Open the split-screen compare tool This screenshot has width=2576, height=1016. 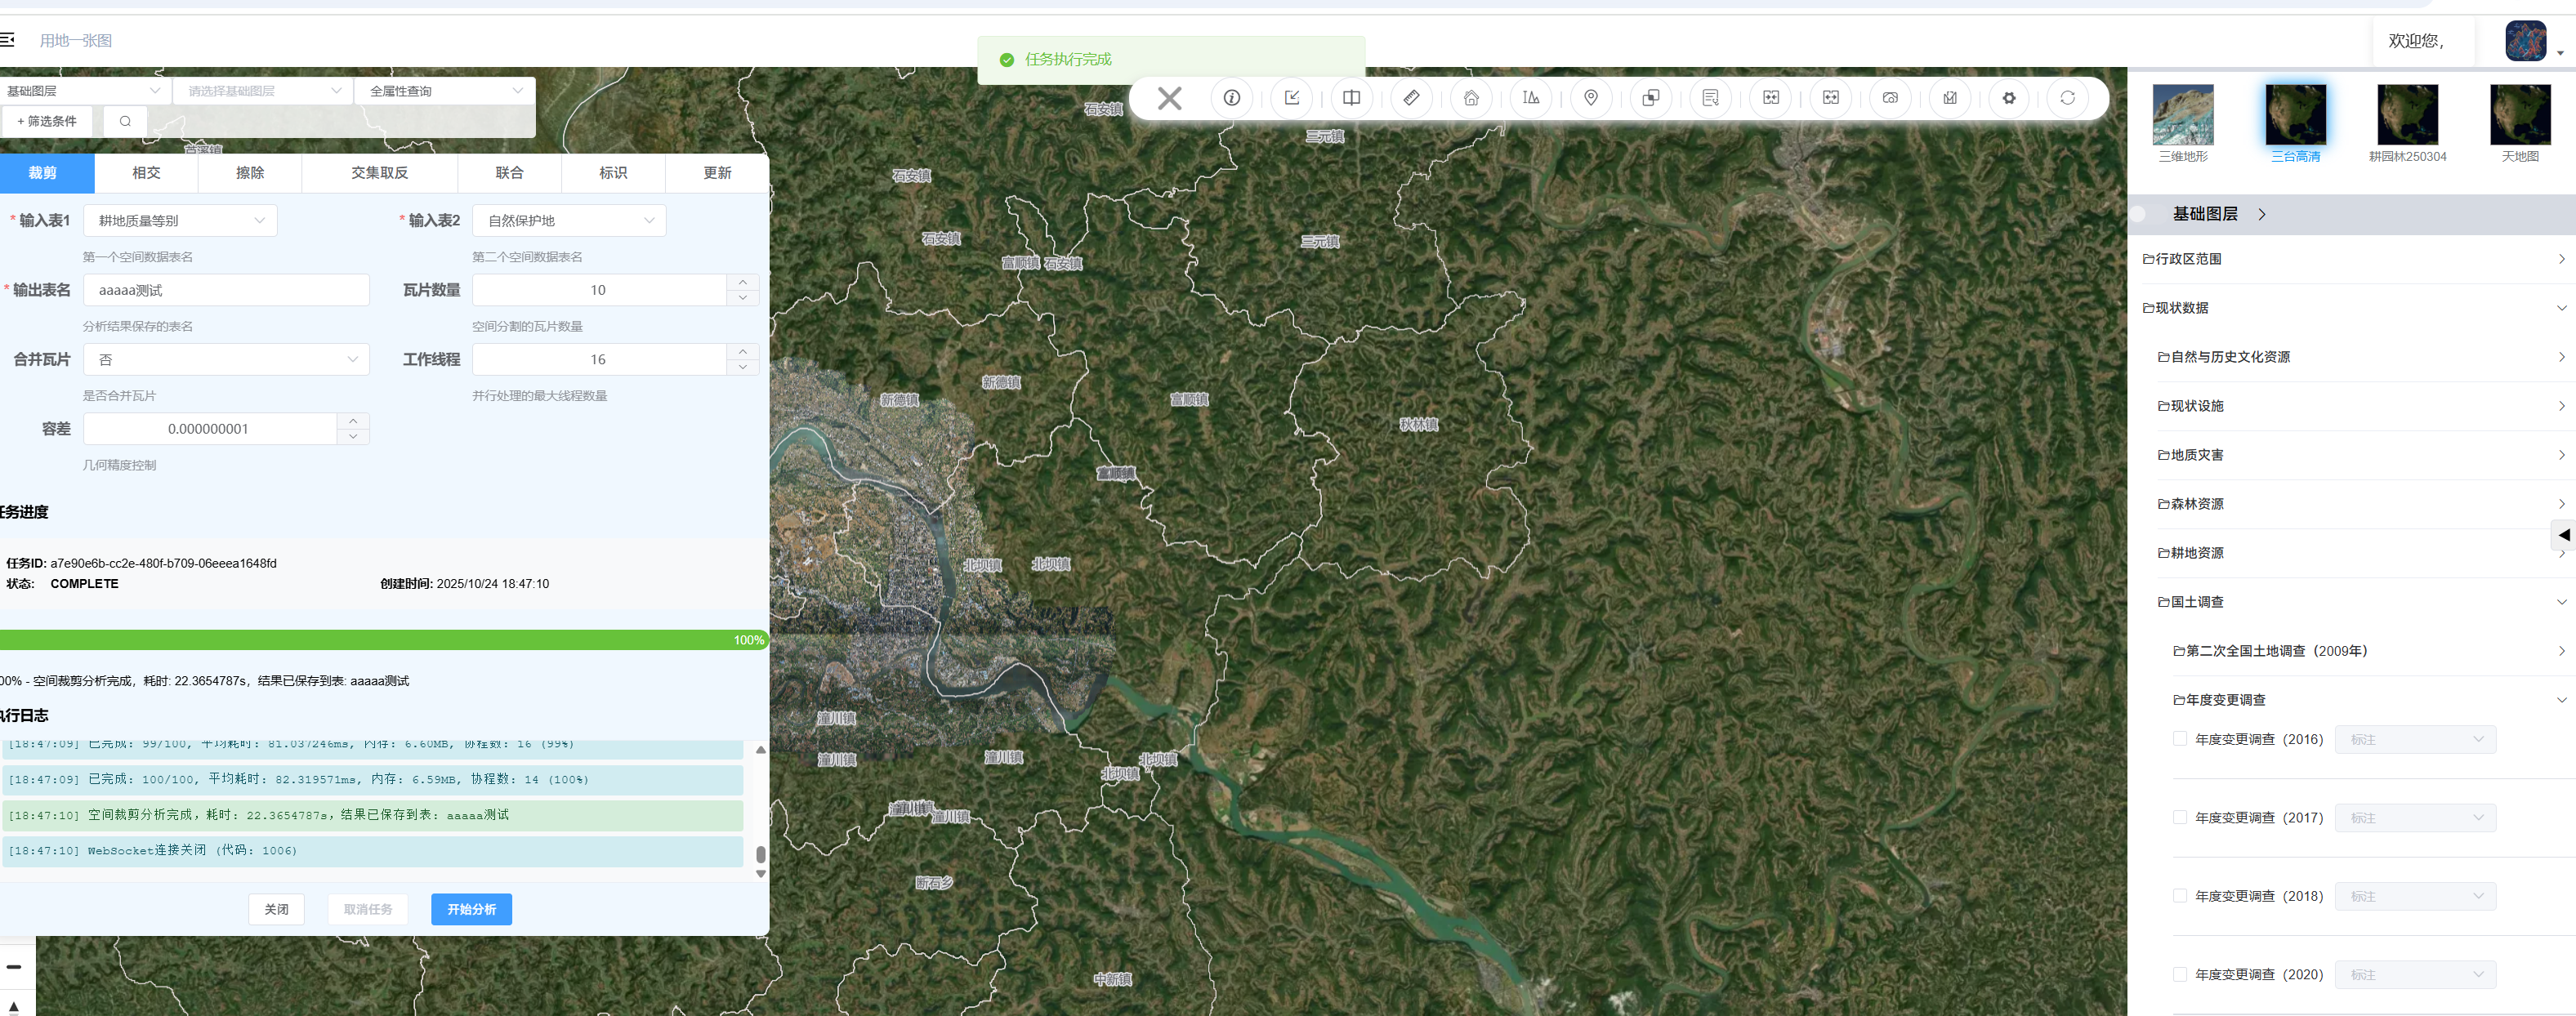pyautogui.click(x=1351, y=98)
